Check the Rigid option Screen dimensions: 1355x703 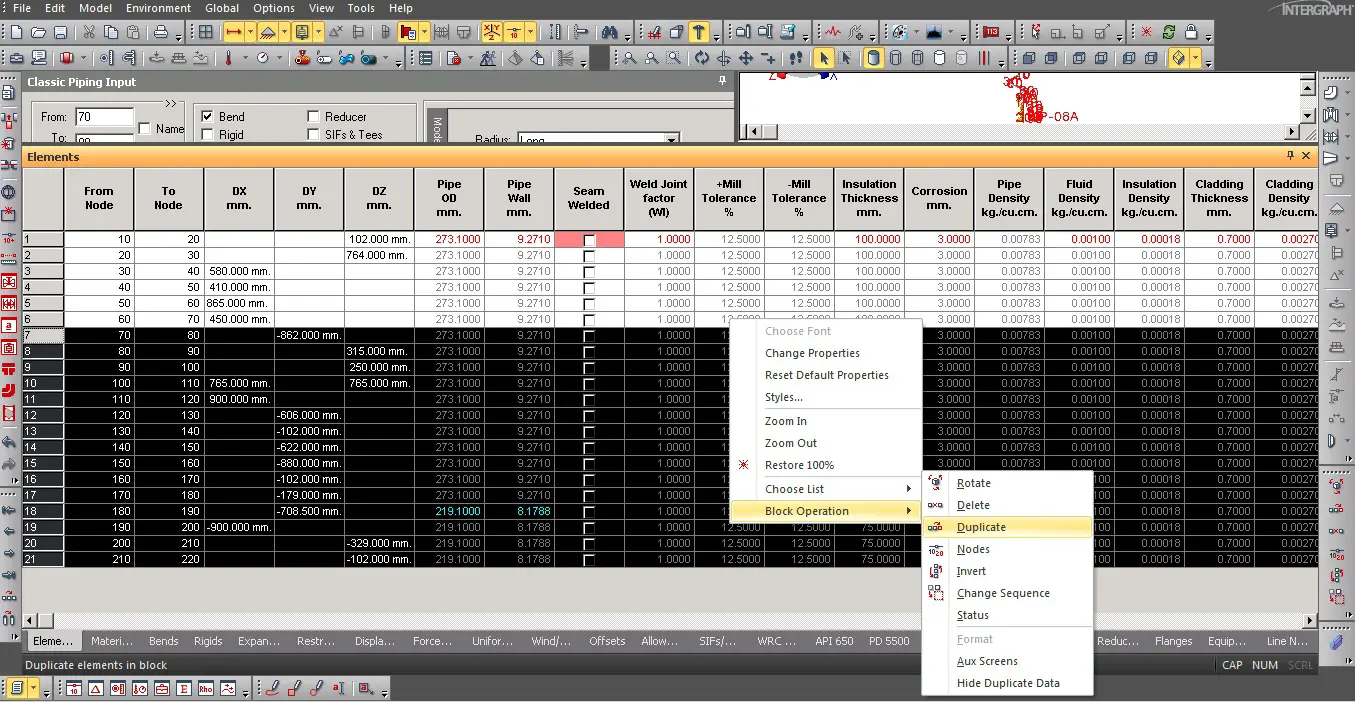tap(206, 133)
